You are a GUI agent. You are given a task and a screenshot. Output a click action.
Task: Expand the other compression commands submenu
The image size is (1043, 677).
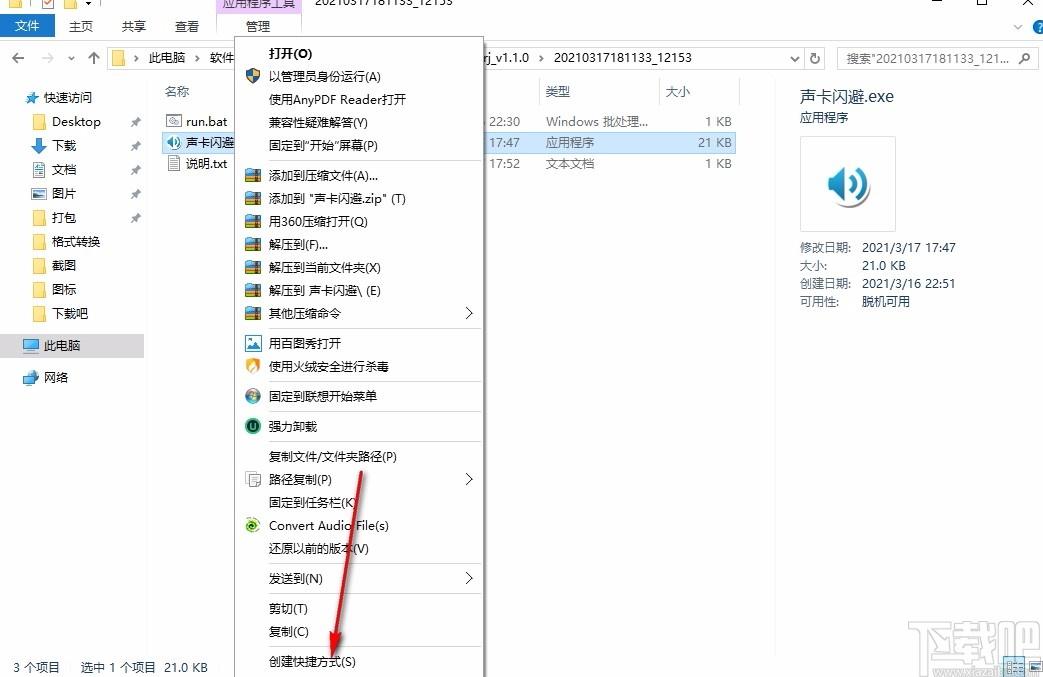469,314
